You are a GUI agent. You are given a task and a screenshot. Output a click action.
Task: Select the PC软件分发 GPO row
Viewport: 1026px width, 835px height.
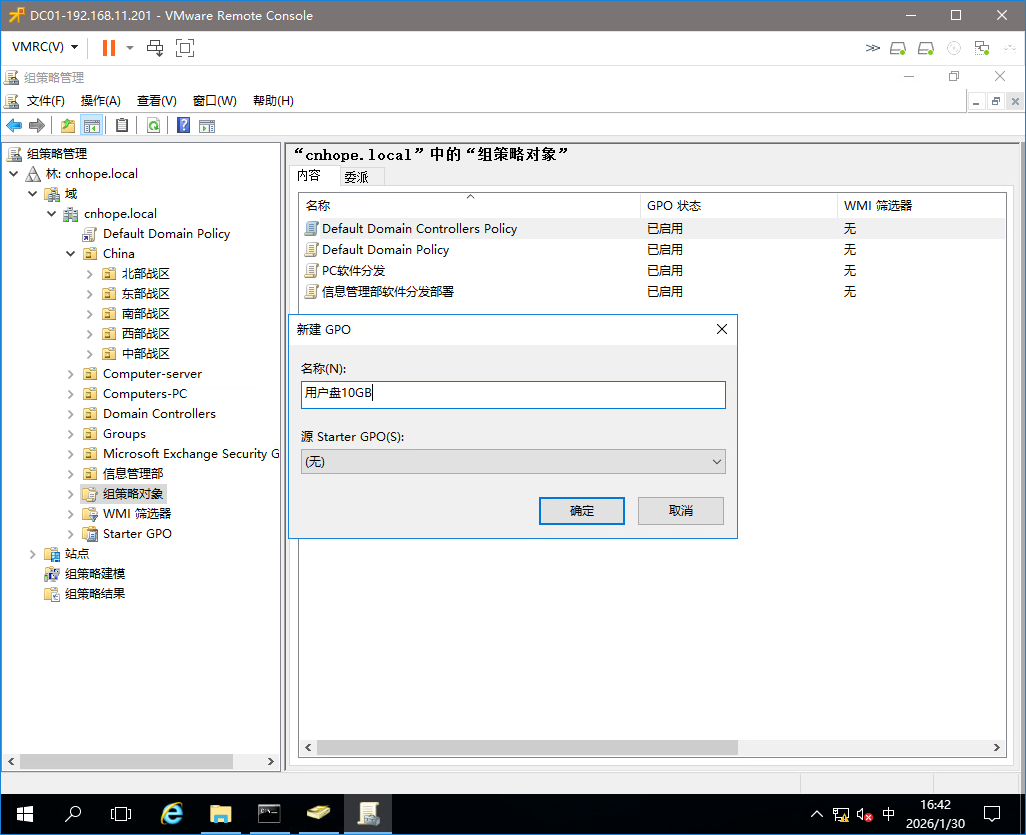652,271
